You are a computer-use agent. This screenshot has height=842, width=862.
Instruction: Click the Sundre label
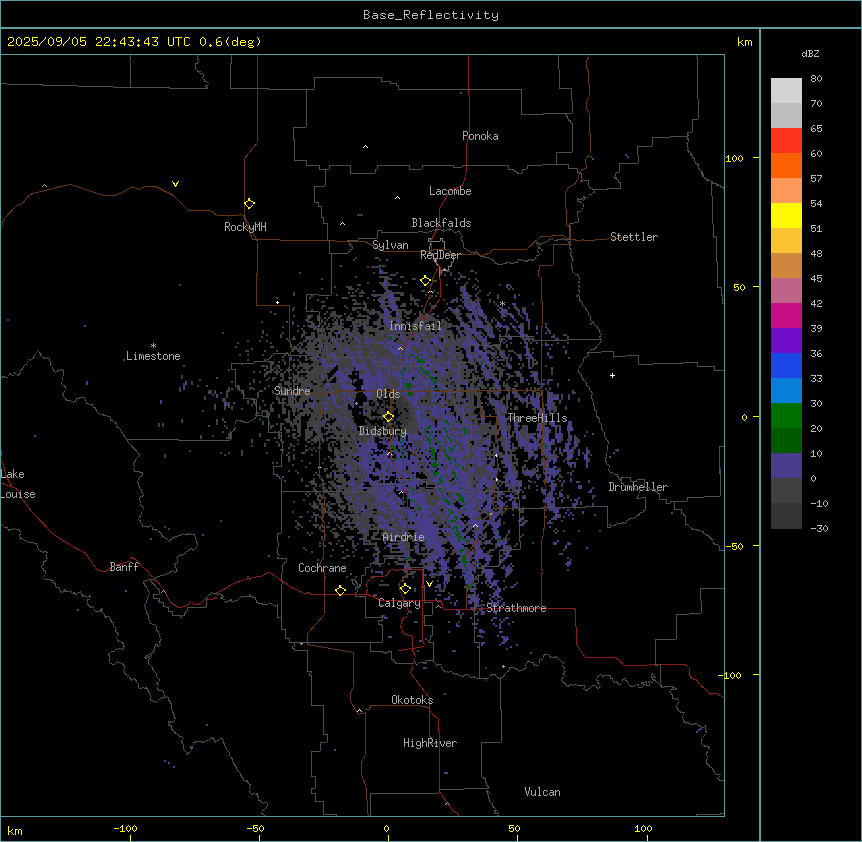pyautogui.click(x=292, y=391)
